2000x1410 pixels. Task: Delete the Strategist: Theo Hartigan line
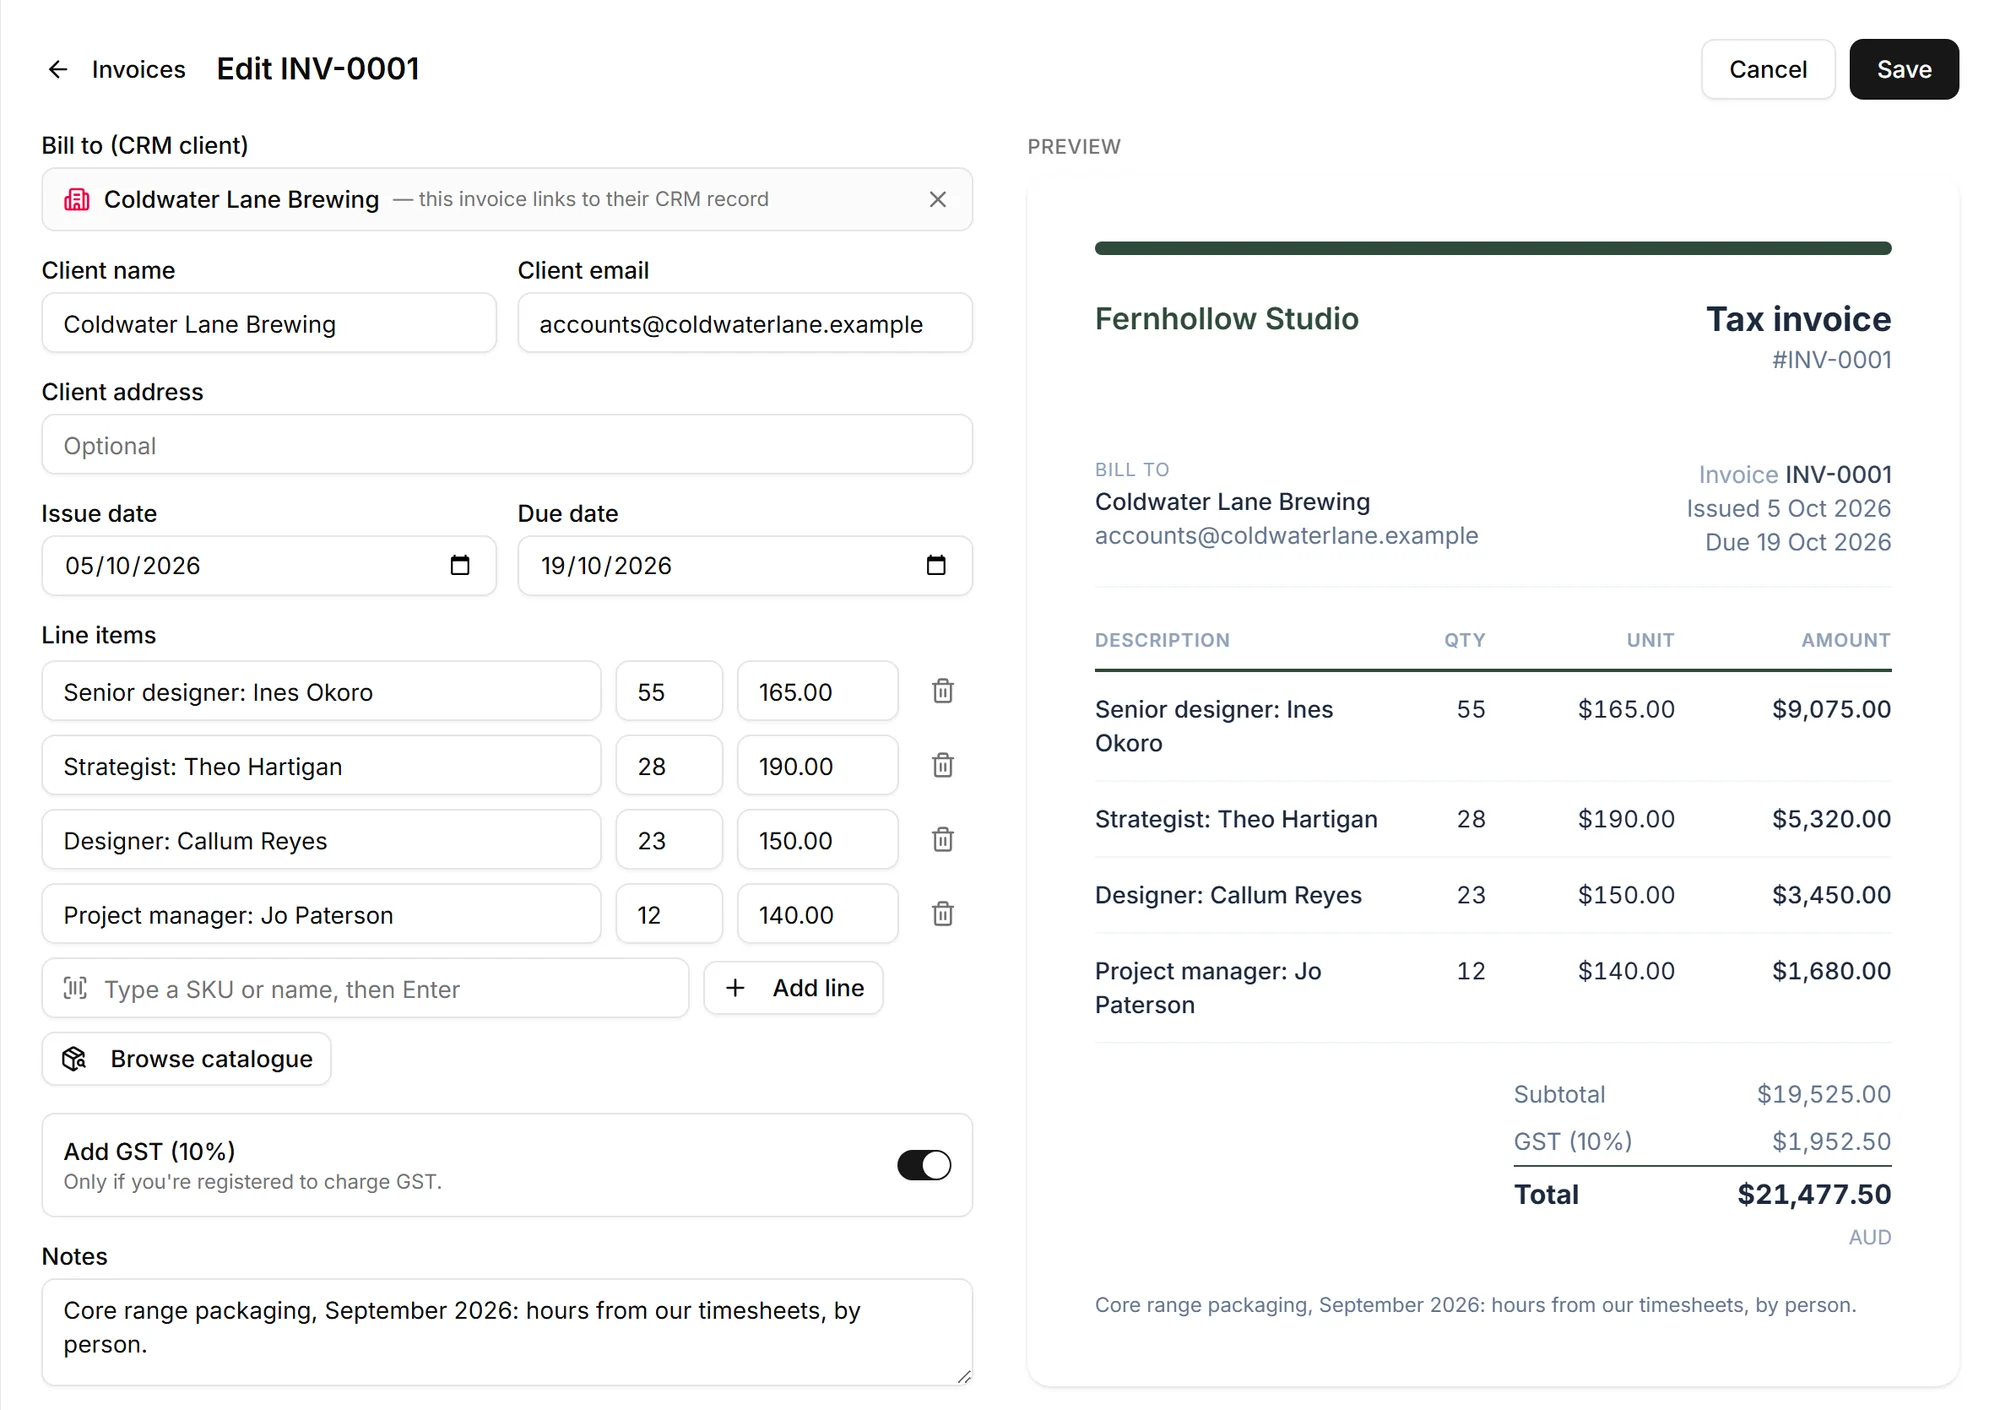942,765
